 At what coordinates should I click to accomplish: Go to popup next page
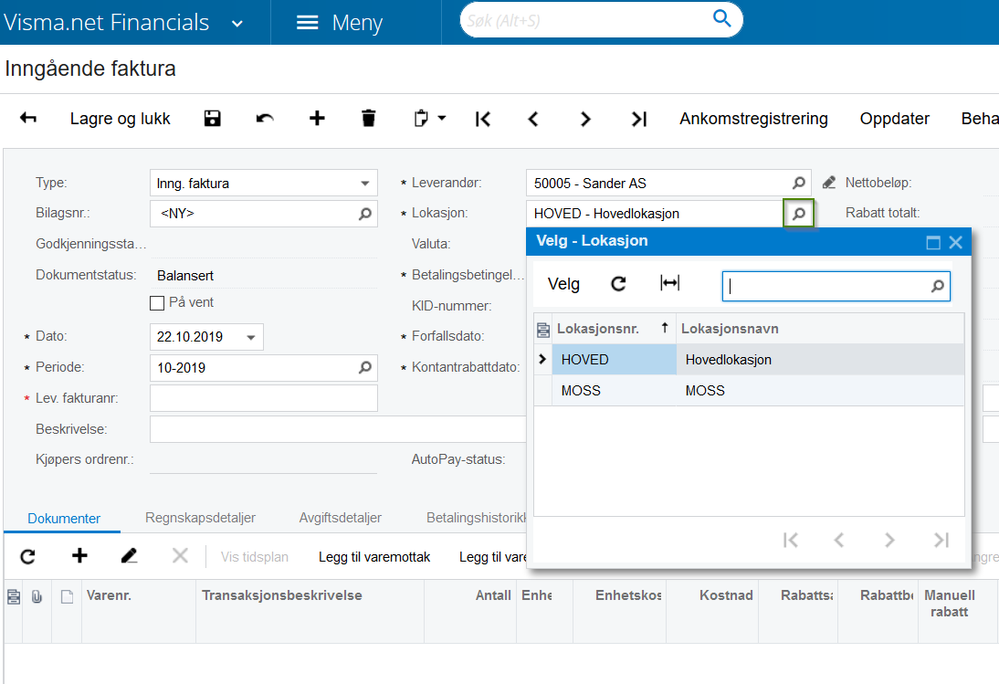[889, 540]
